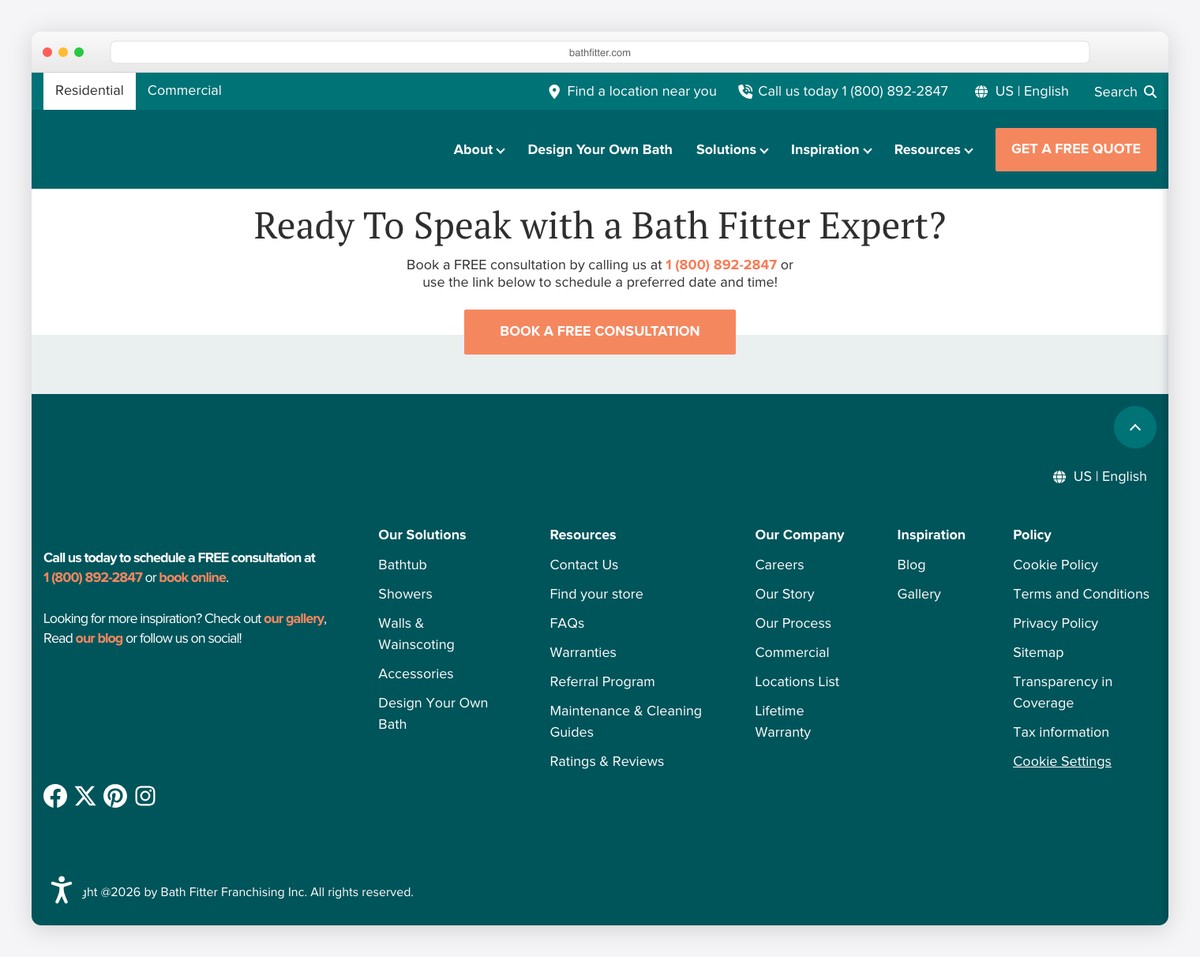Open the Instagram social icon
1200x957 pixels.
tap(145, 796)
